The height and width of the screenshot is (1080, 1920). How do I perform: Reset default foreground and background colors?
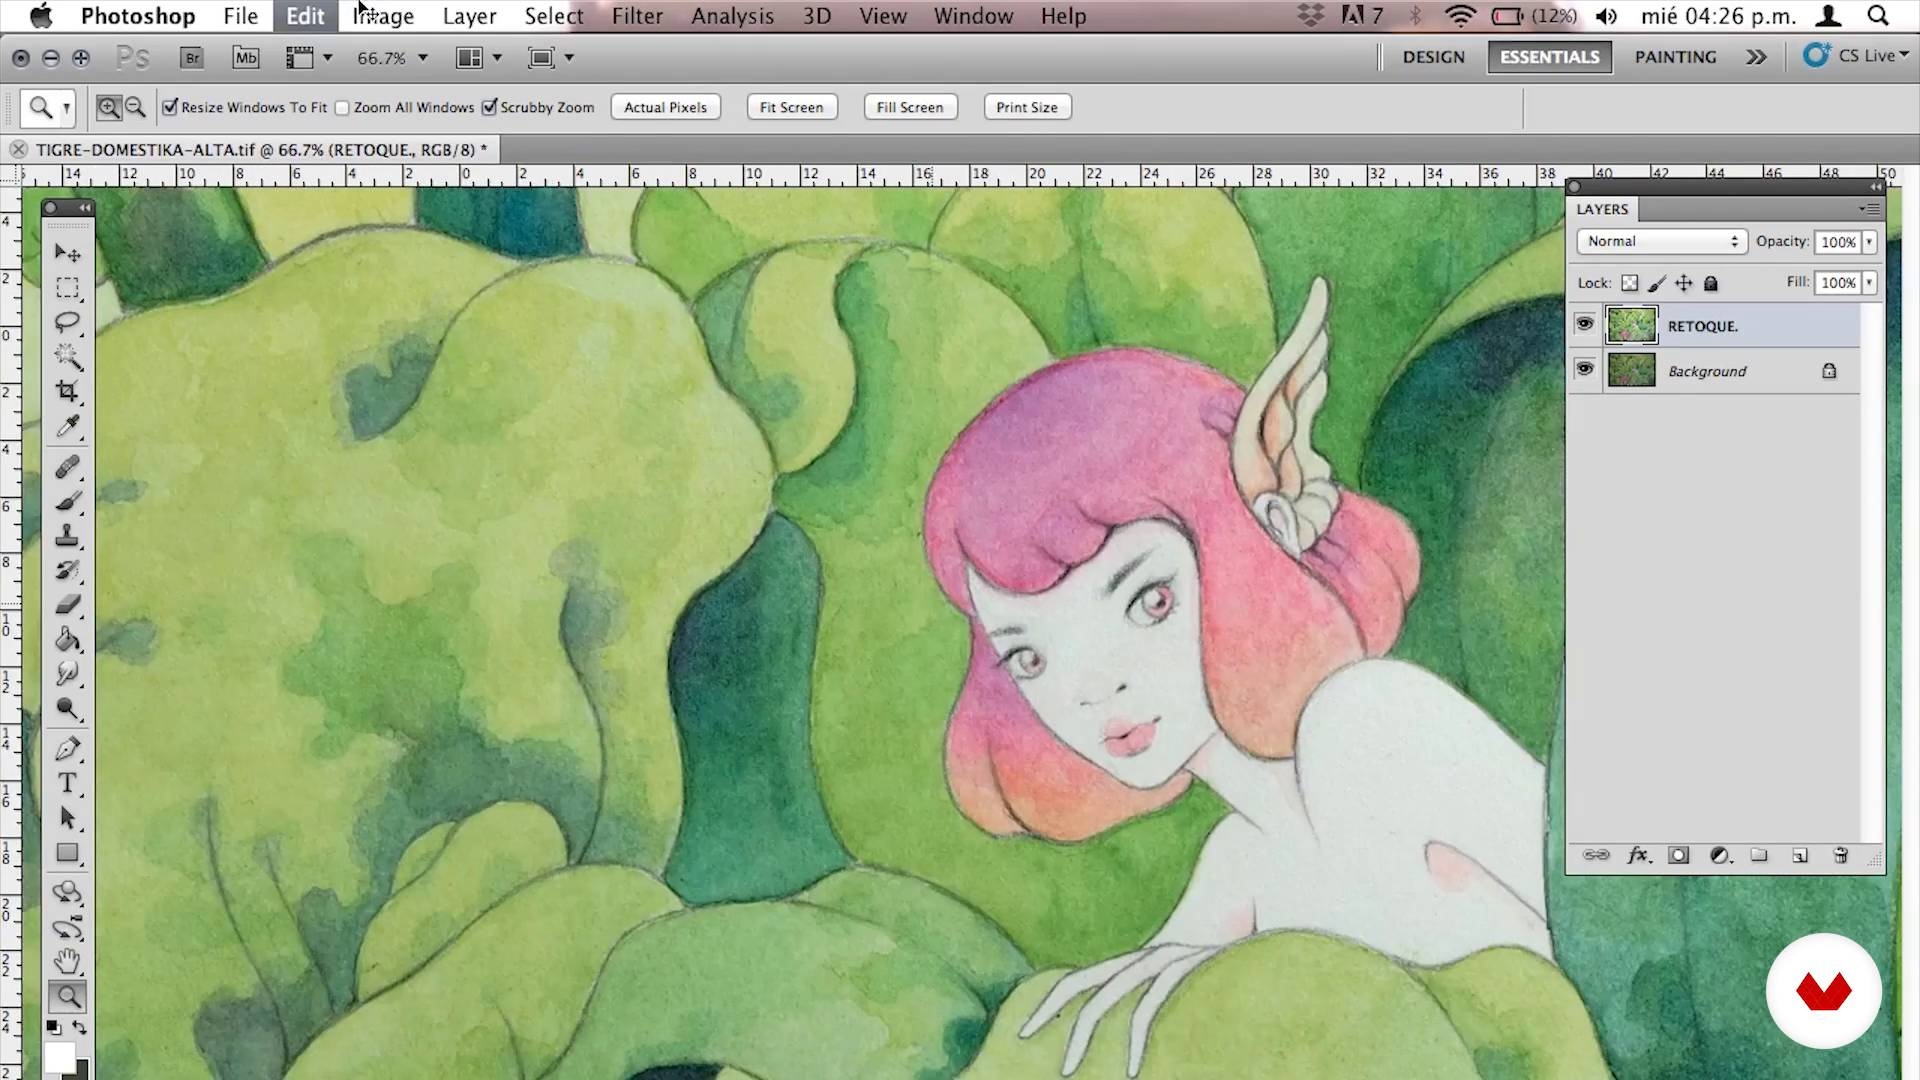click(53, 1028)
